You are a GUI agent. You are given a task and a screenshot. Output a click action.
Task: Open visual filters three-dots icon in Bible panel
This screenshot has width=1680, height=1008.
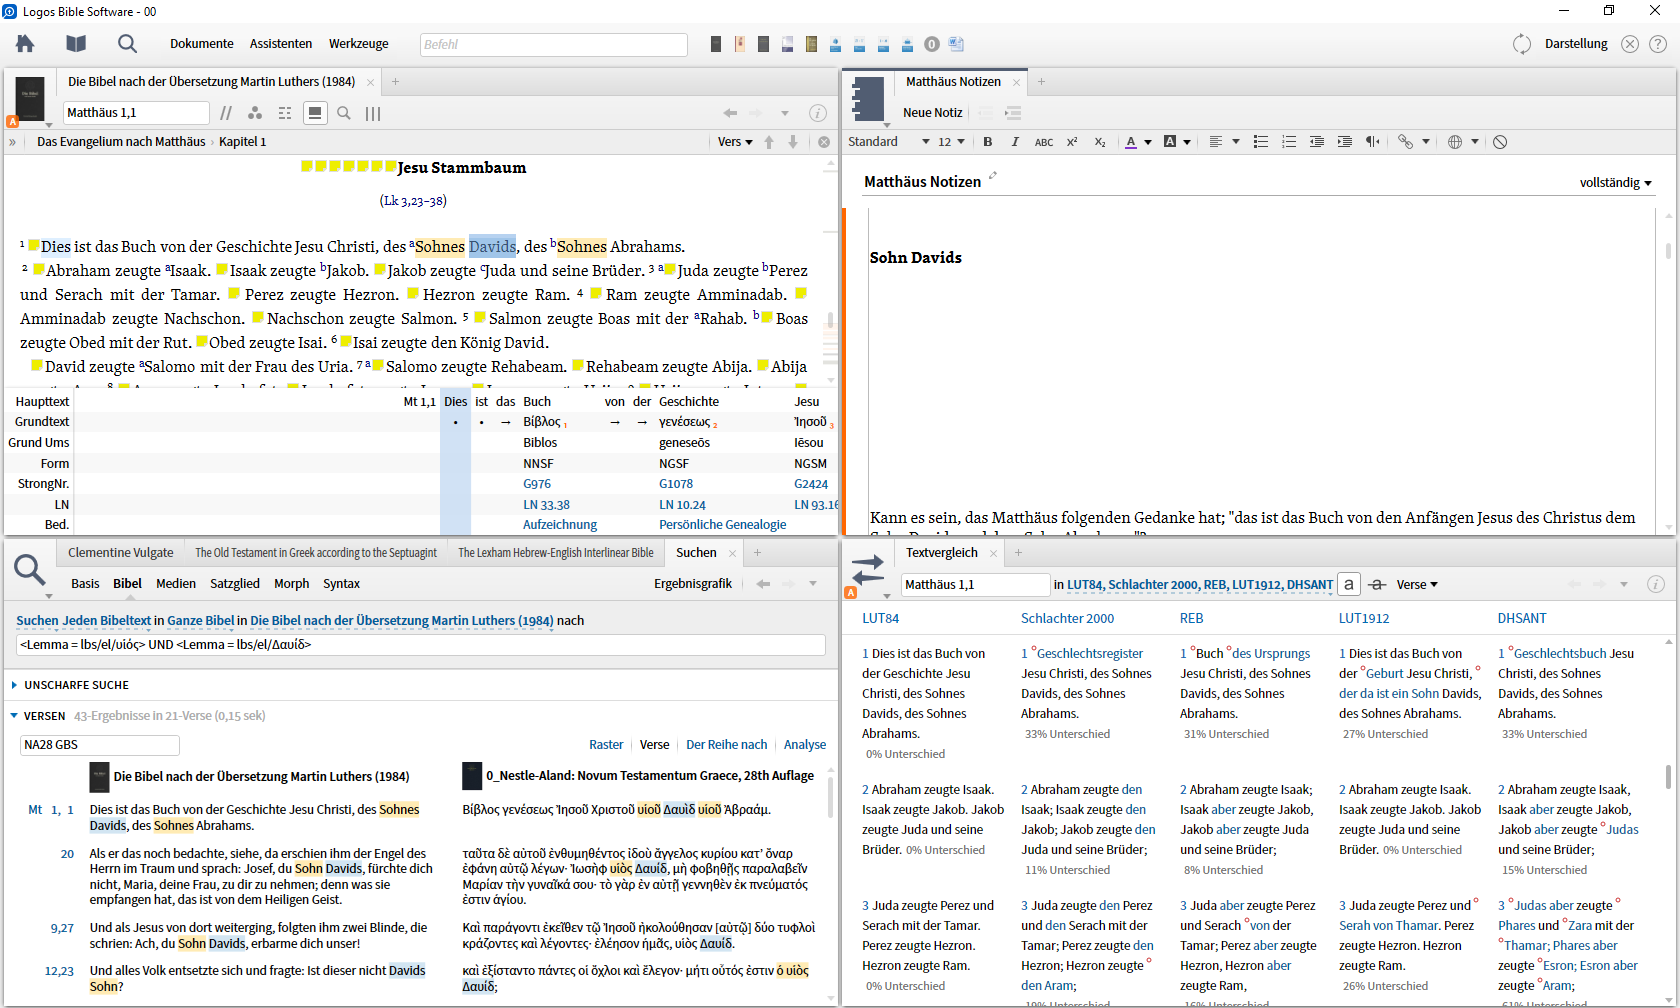[x=255, y=113]
